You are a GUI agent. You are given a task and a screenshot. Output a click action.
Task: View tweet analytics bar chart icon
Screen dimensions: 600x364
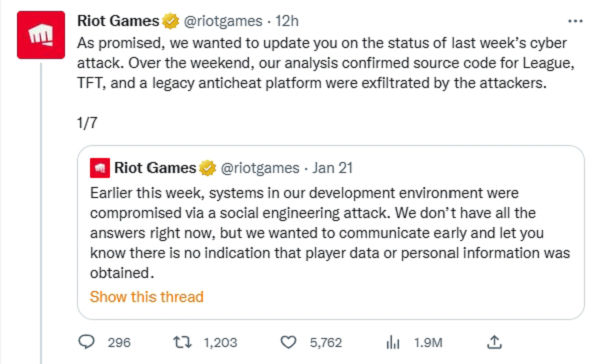393,342
